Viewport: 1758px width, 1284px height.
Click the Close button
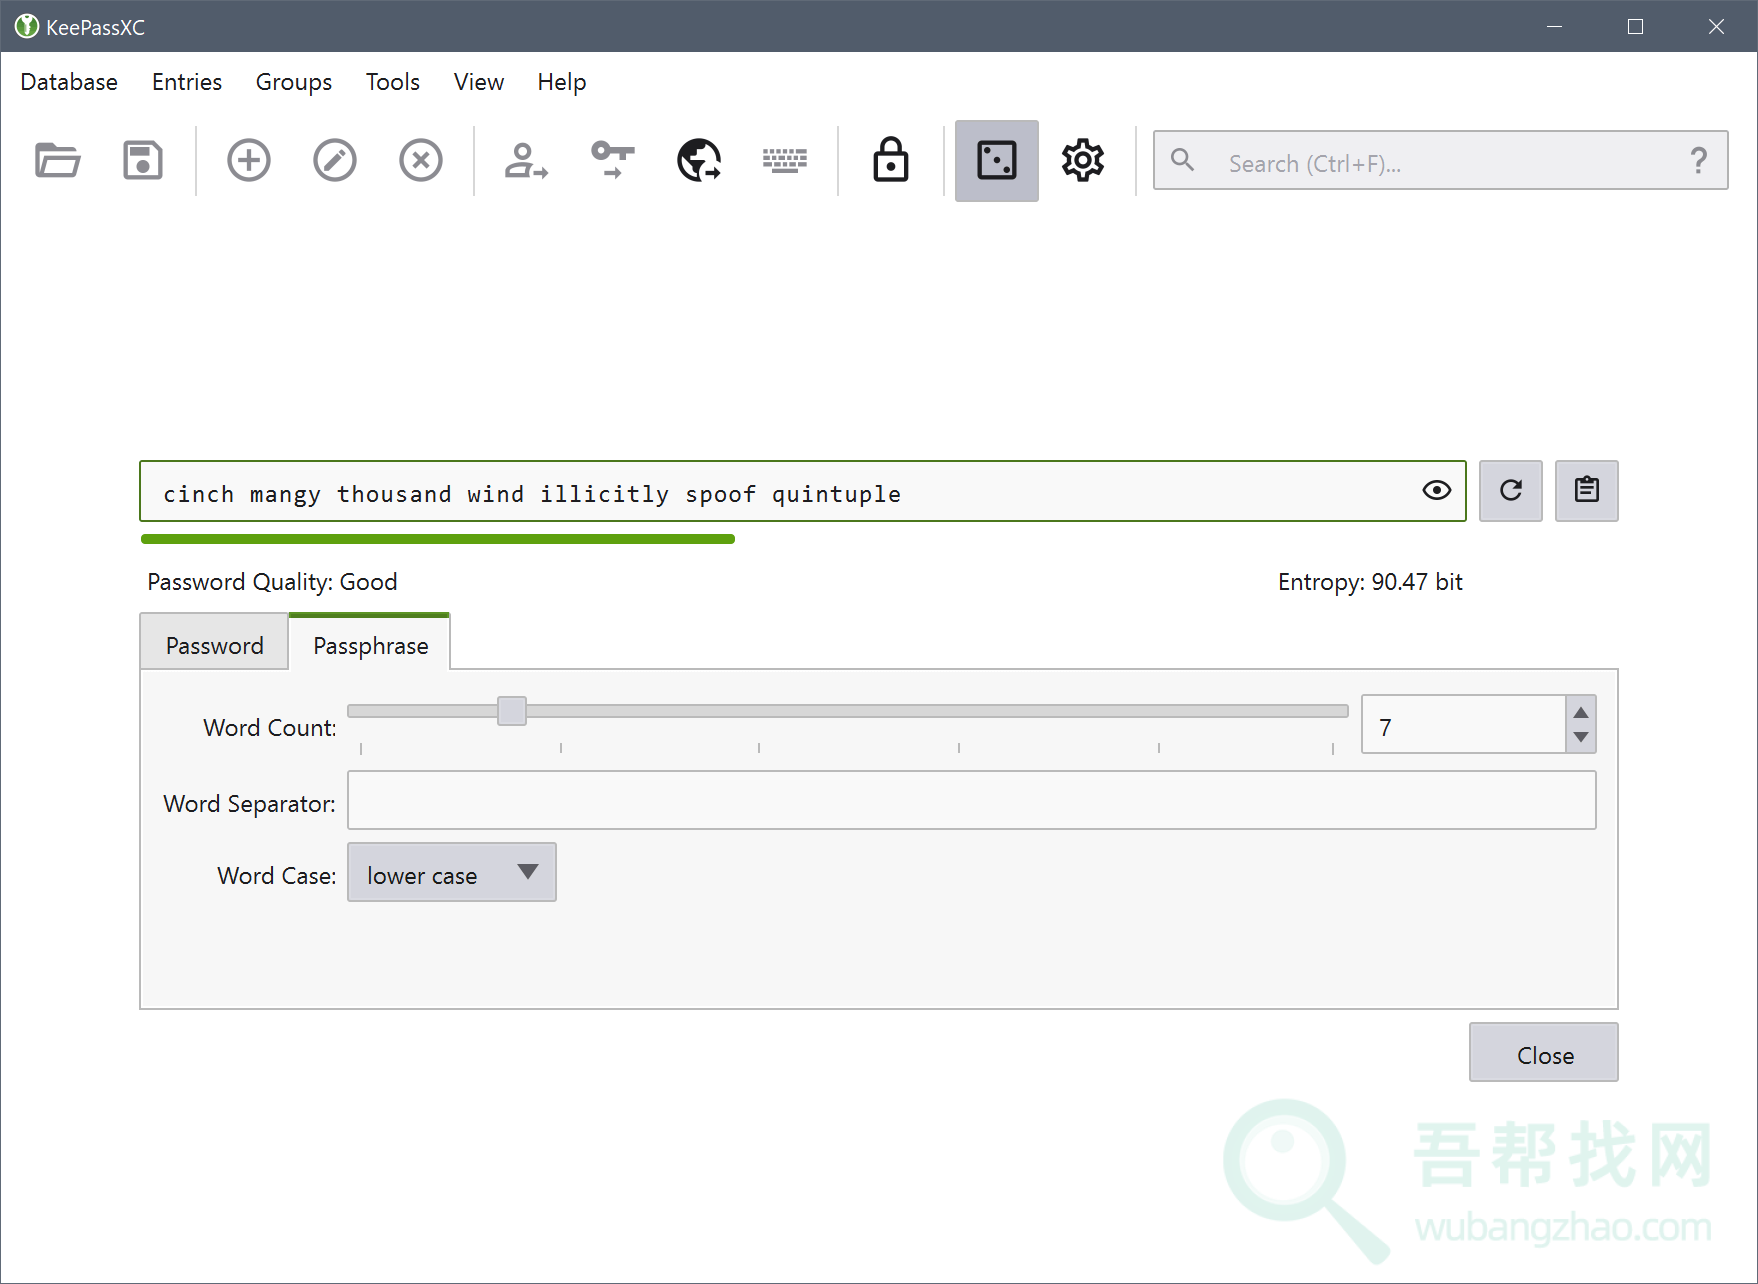tap(1544, 1053)
